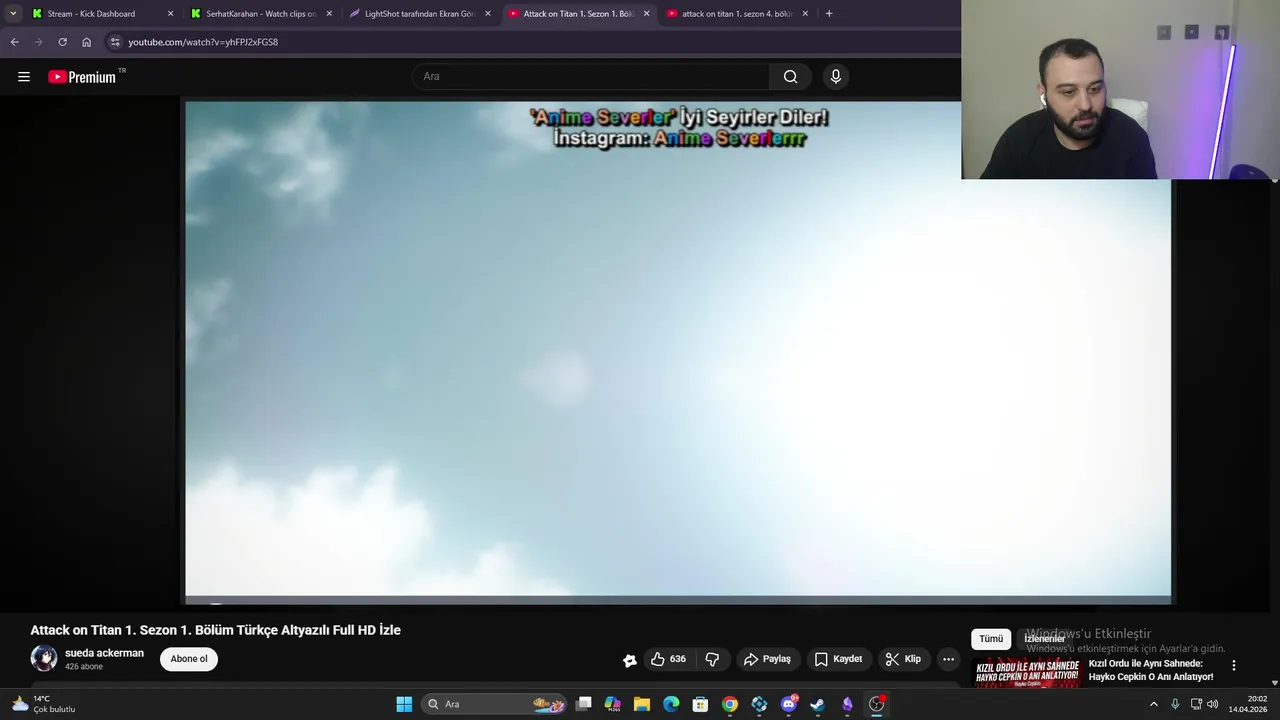The image size is (1280, 720).
Task: Reload the page with the refresh icon
Action: pyautogui.click(x=62, y=42)
